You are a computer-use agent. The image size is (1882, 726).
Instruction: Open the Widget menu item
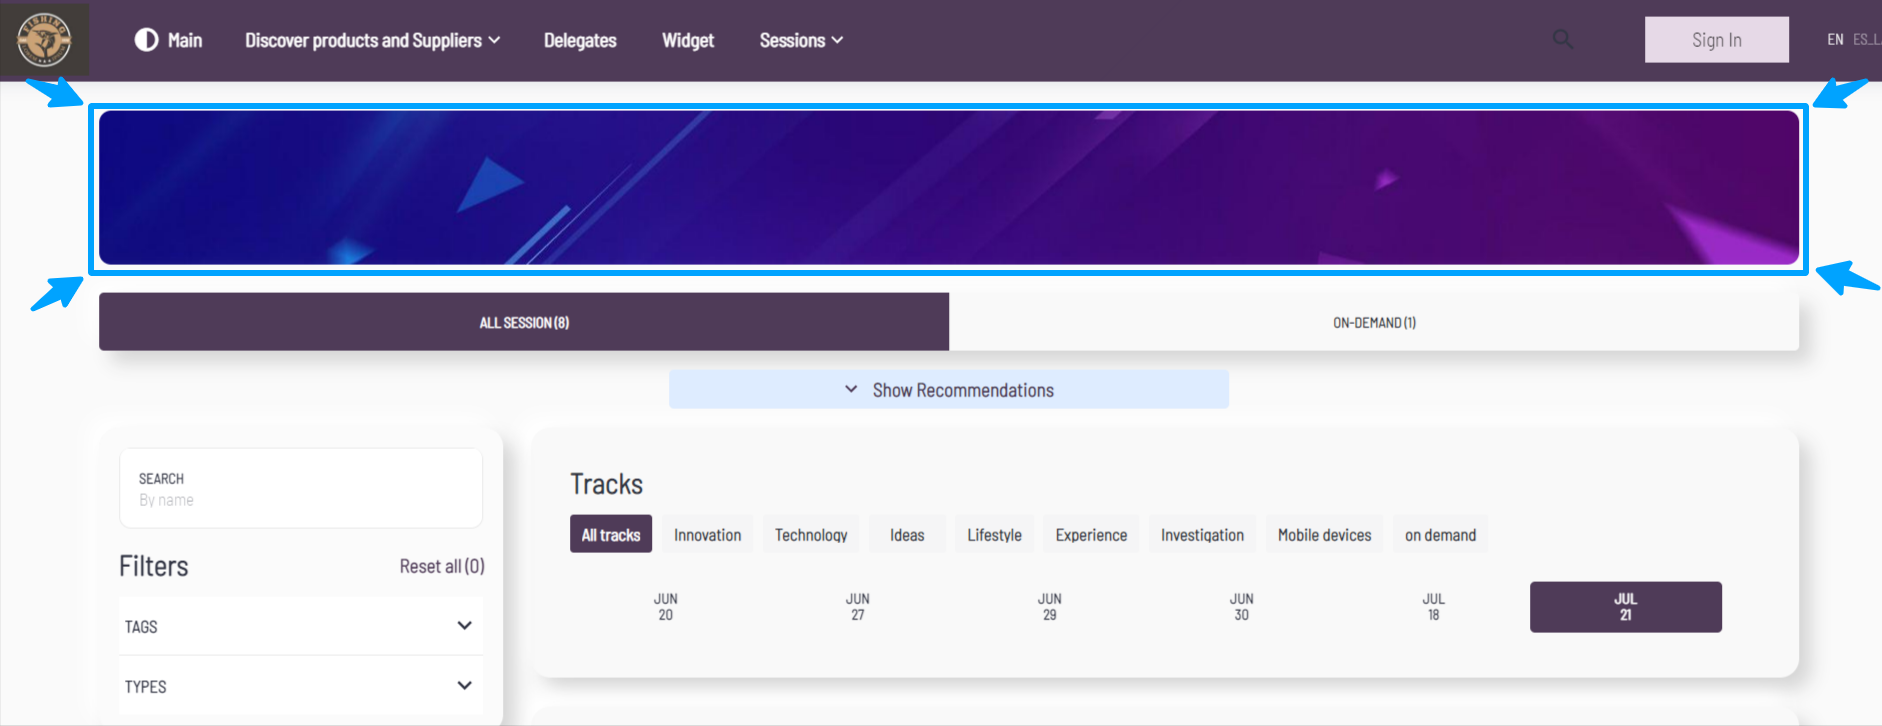688,40
